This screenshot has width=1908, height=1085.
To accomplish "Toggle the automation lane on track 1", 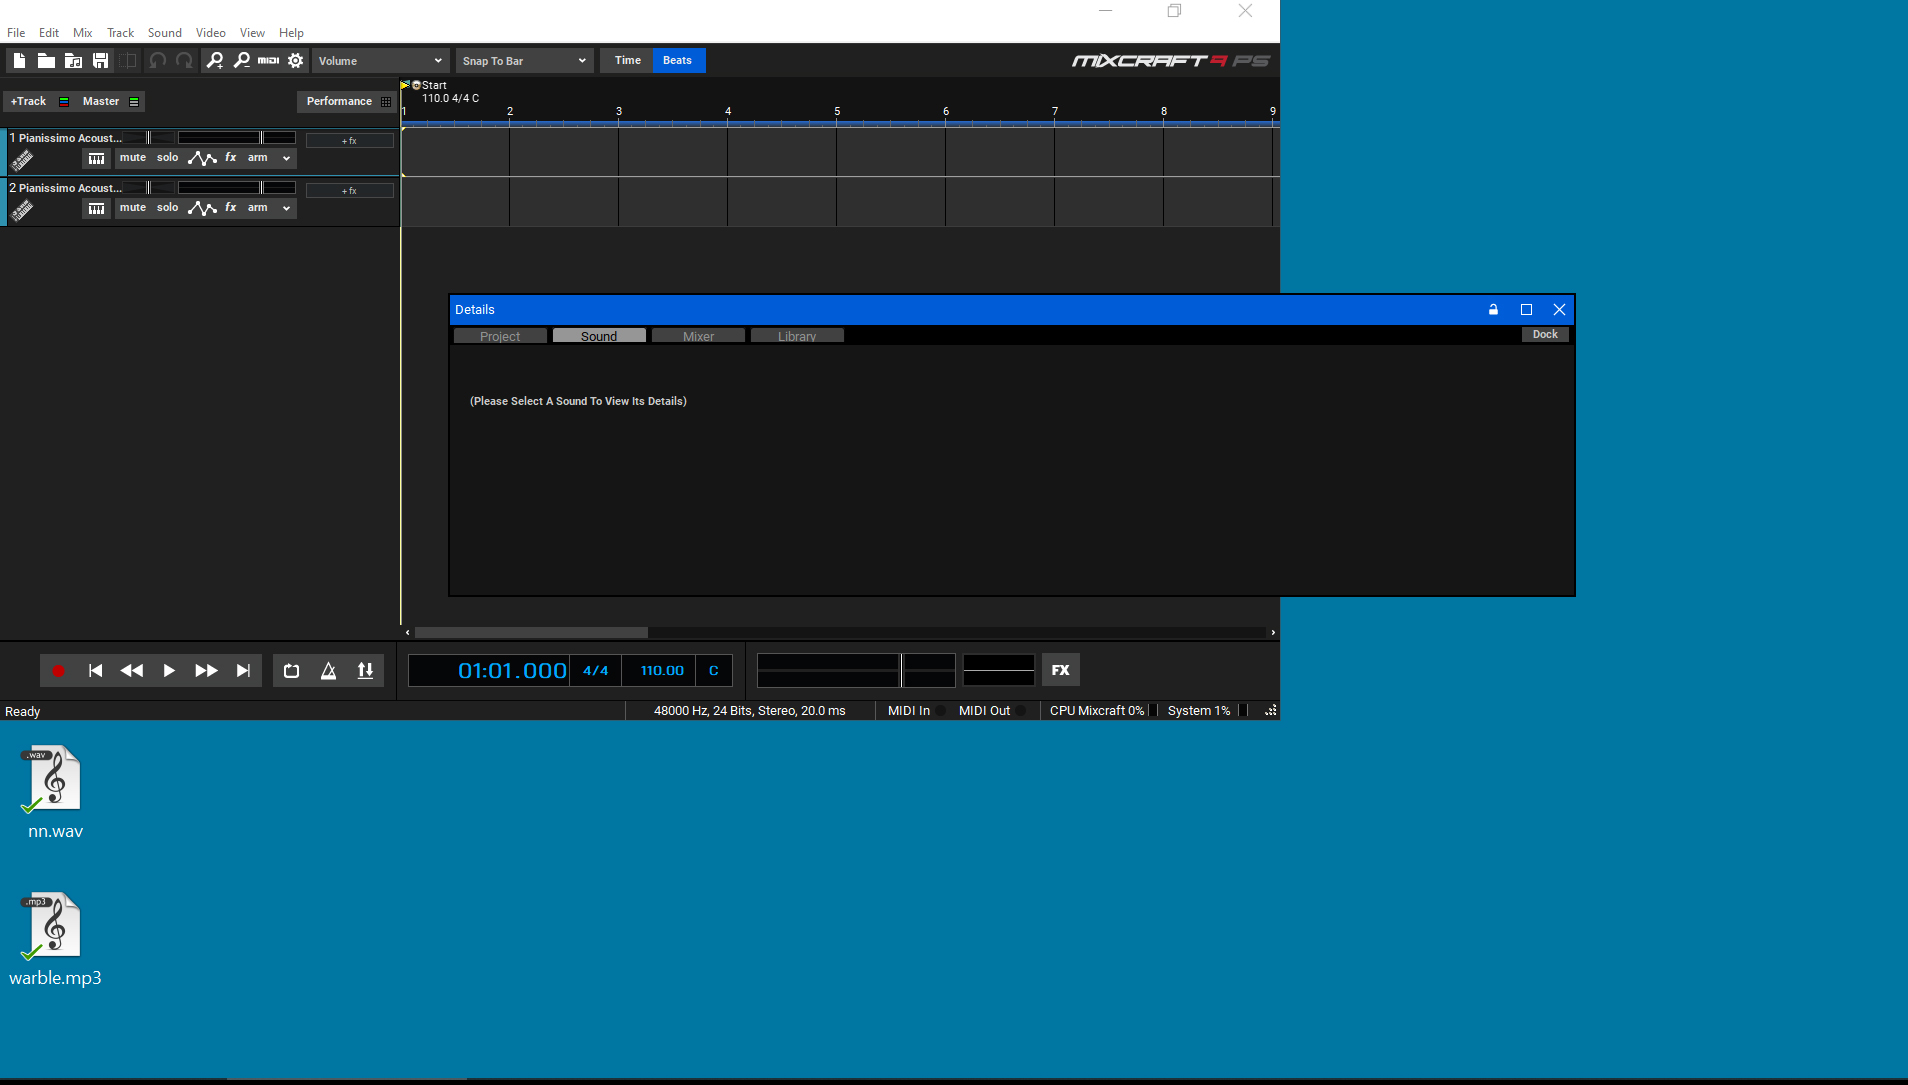I will pyautogui.click(x=202, y=158).
